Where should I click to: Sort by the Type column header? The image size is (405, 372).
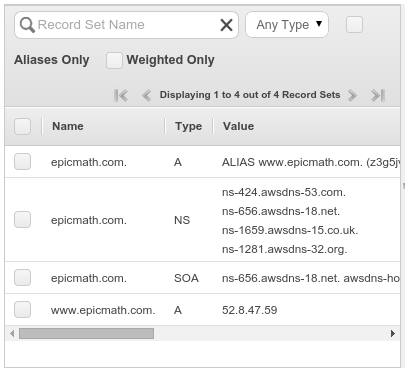point(189,126)
